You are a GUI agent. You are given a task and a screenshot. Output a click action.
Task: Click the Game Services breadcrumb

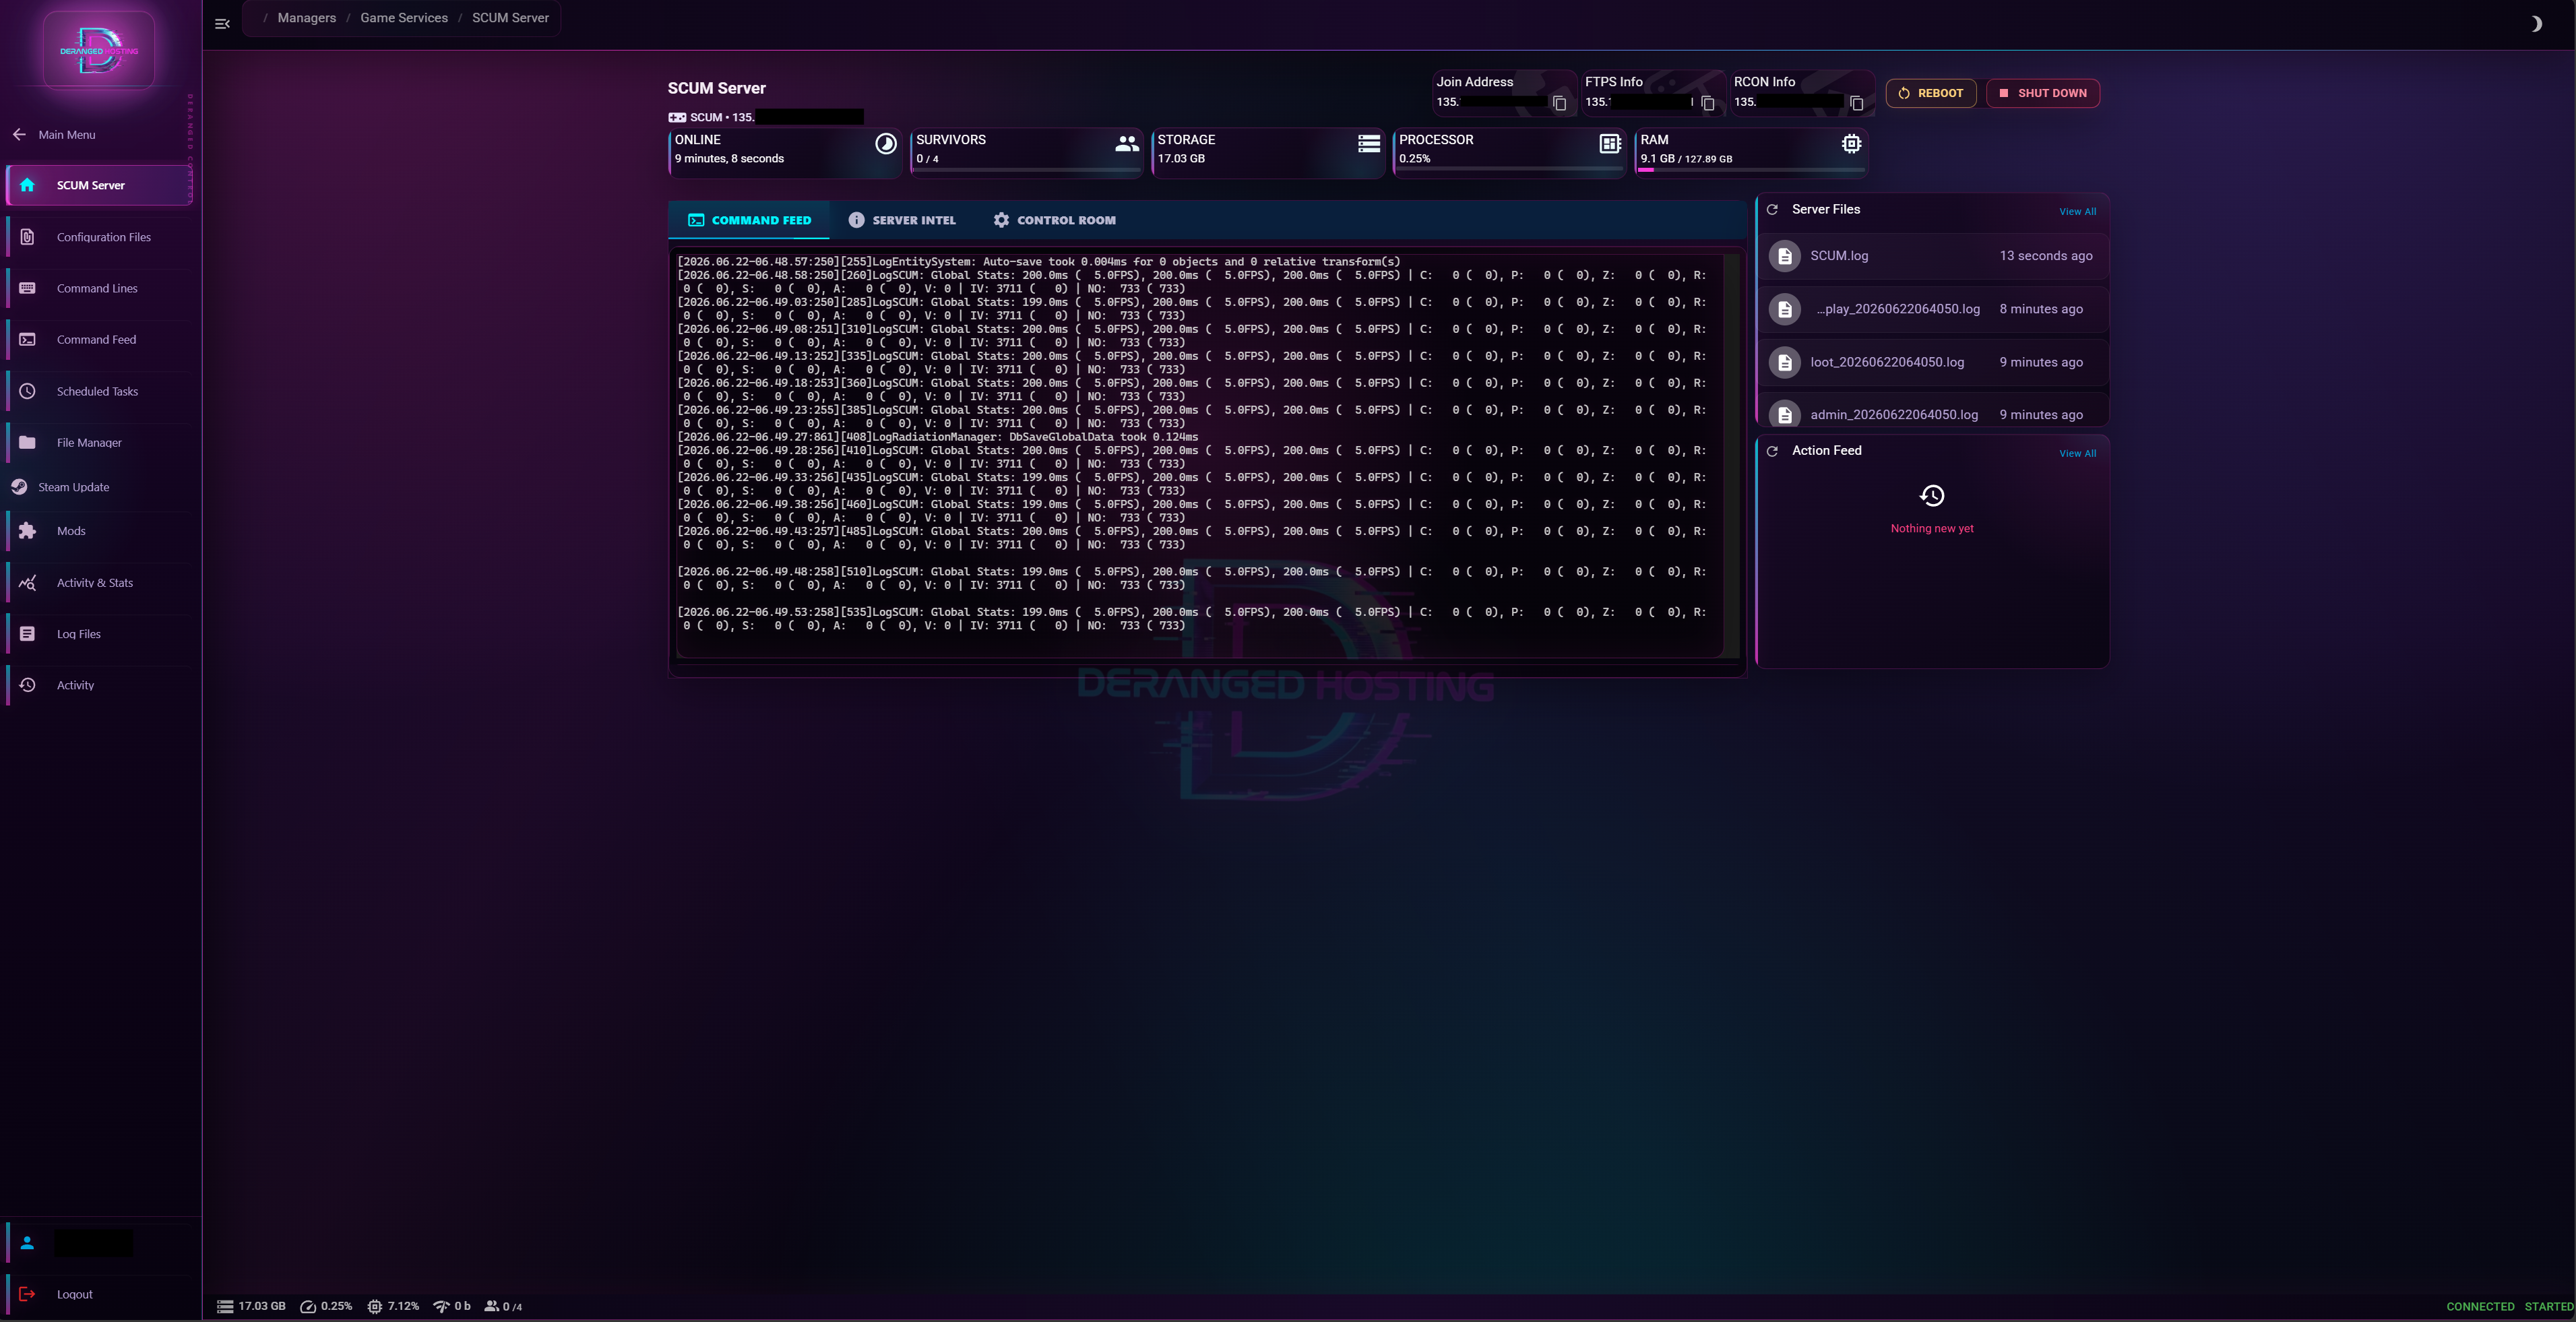pyautogui.click(x=404, y=18)
